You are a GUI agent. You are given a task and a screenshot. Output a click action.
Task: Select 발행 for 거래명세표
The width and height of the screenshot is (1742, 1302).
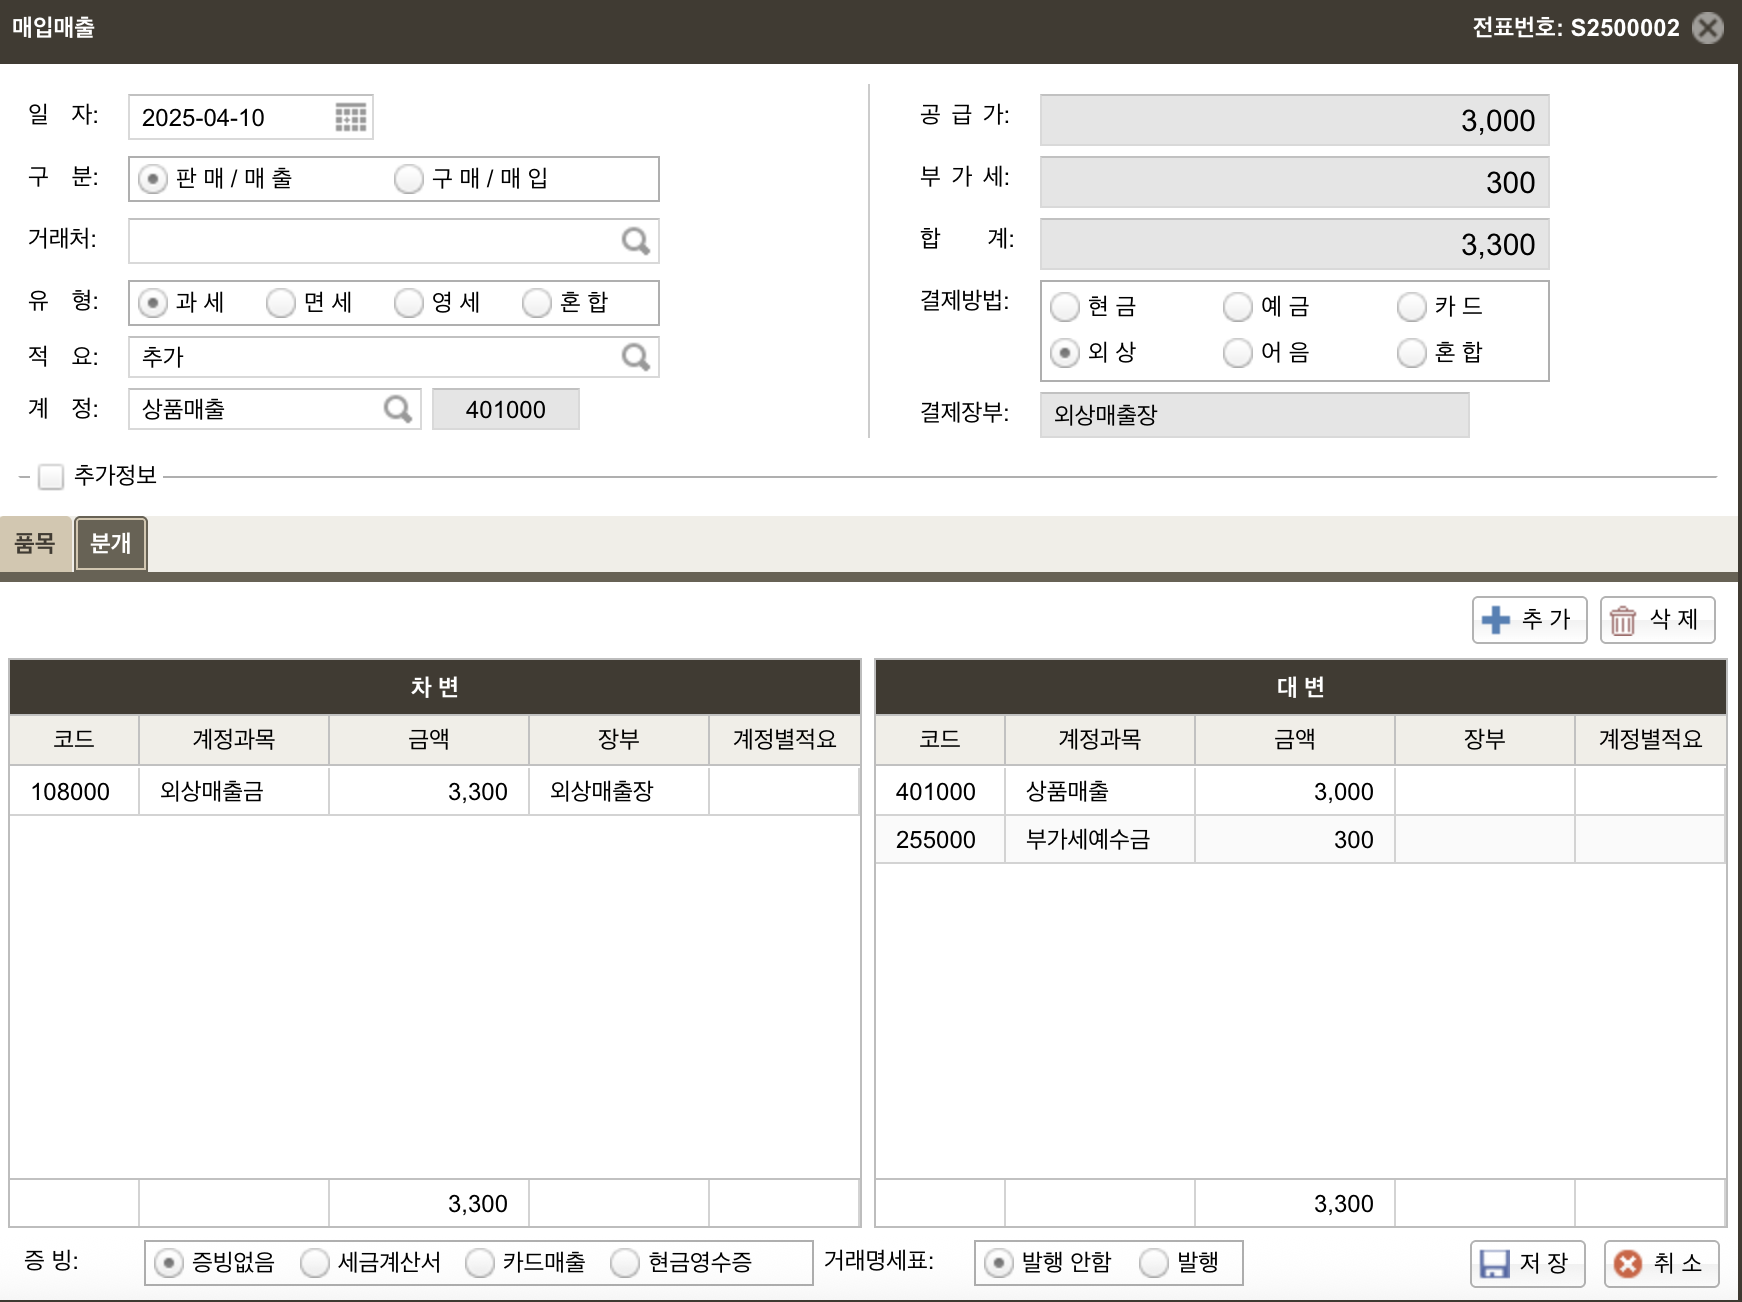click(x=1154, y=1264)
